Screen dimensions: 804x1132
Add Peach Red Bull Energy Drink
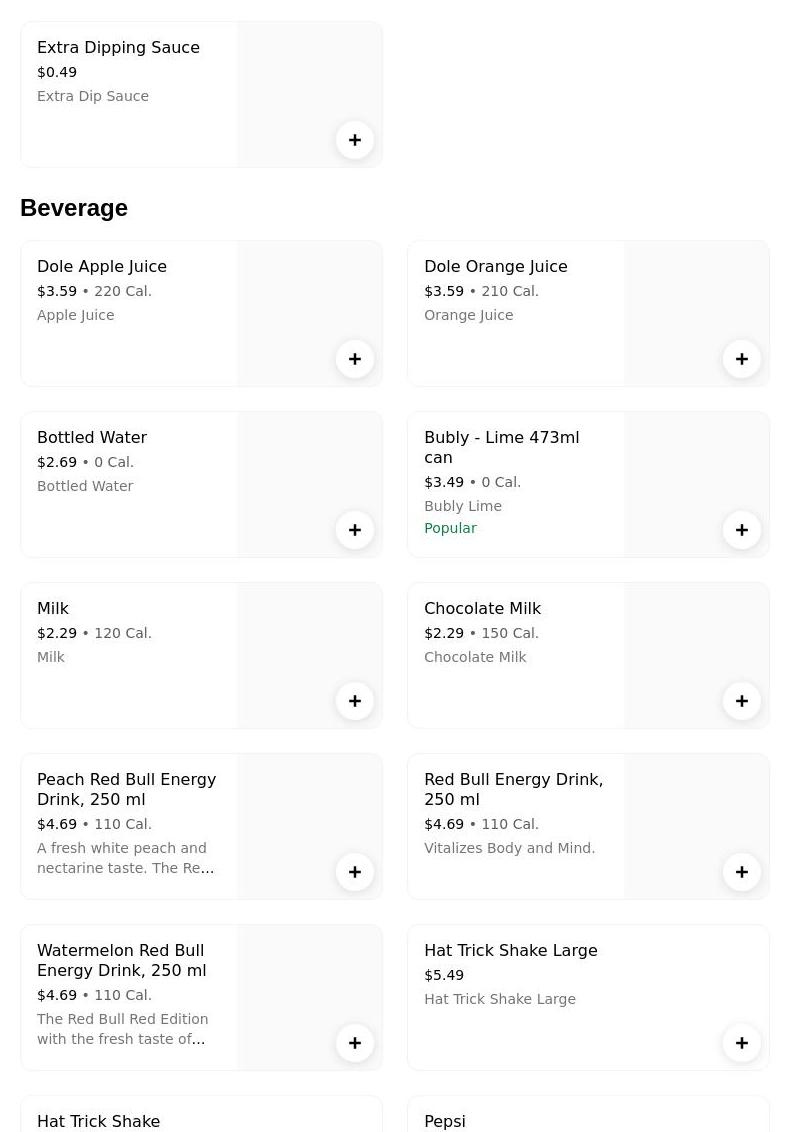pyautogui.click(x=355, y=872)
